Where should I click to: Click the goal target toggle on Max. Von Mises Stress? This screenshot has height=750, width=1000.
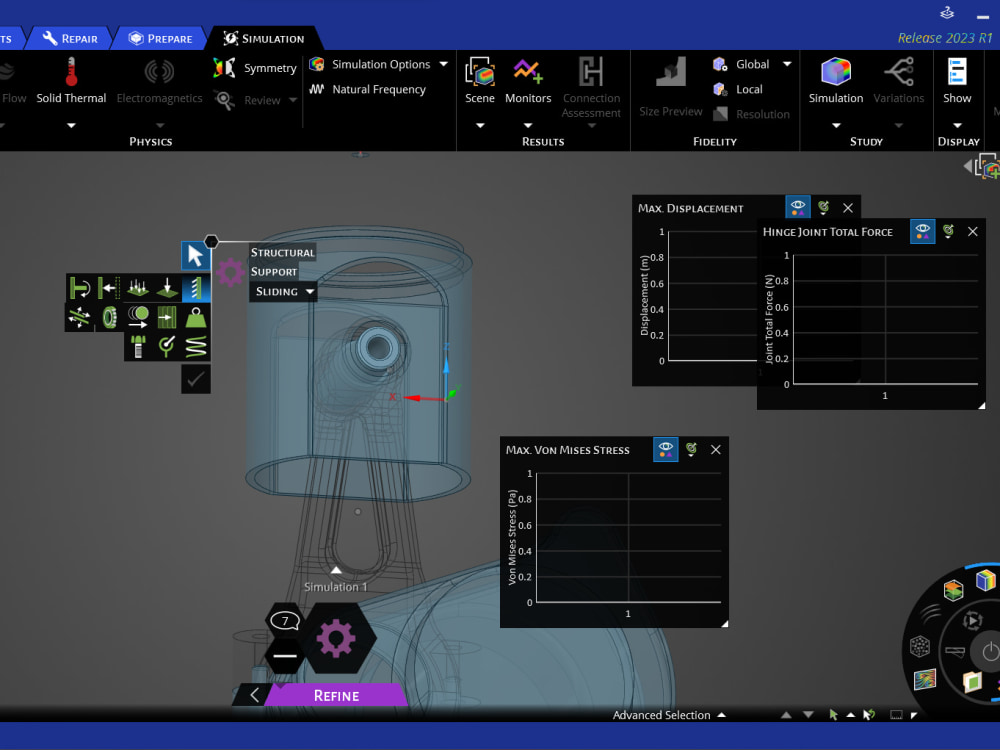click(691, 449)
